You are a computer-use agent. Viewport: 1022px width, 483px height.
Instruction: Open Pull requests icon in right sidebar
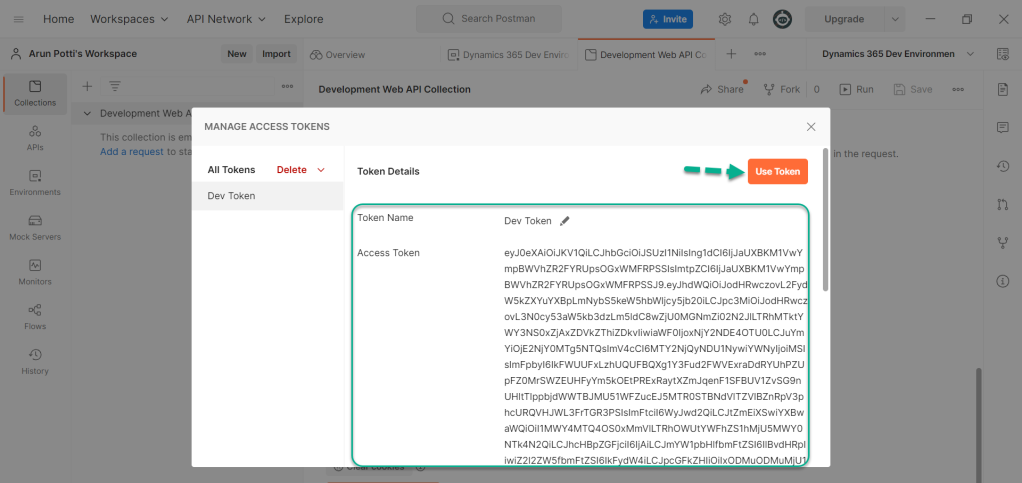pyautogui.click(x=1002, y=204)
